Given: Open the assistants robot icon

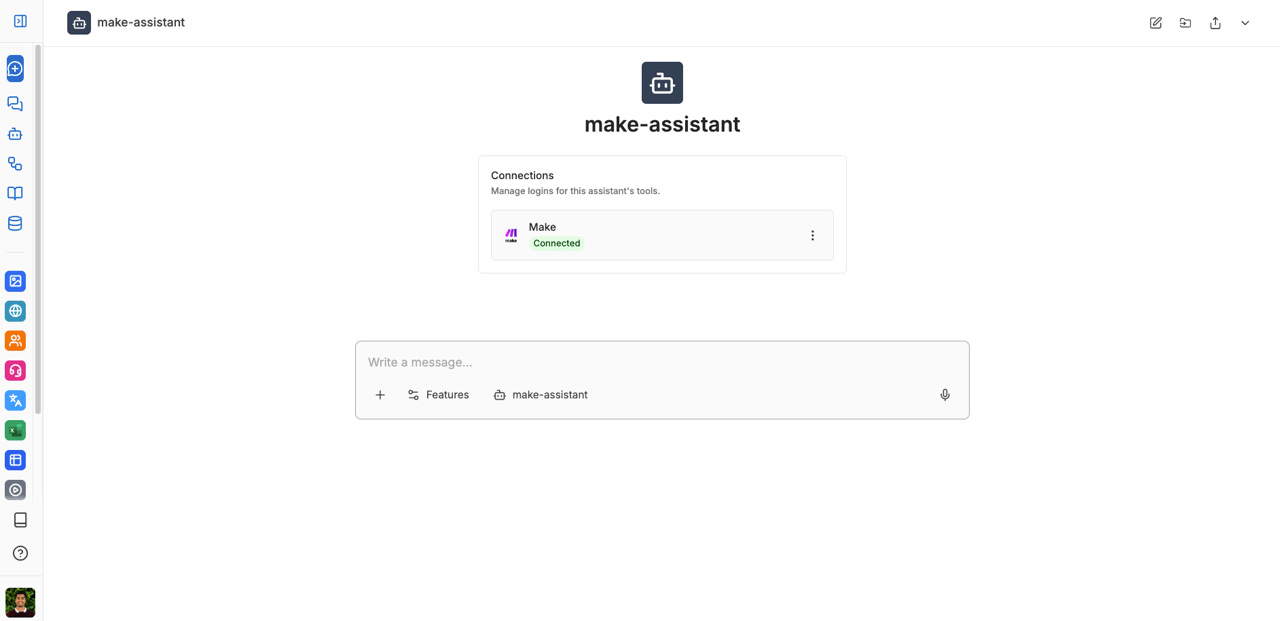Looking at the screenshot, I should tap(15, 134).
